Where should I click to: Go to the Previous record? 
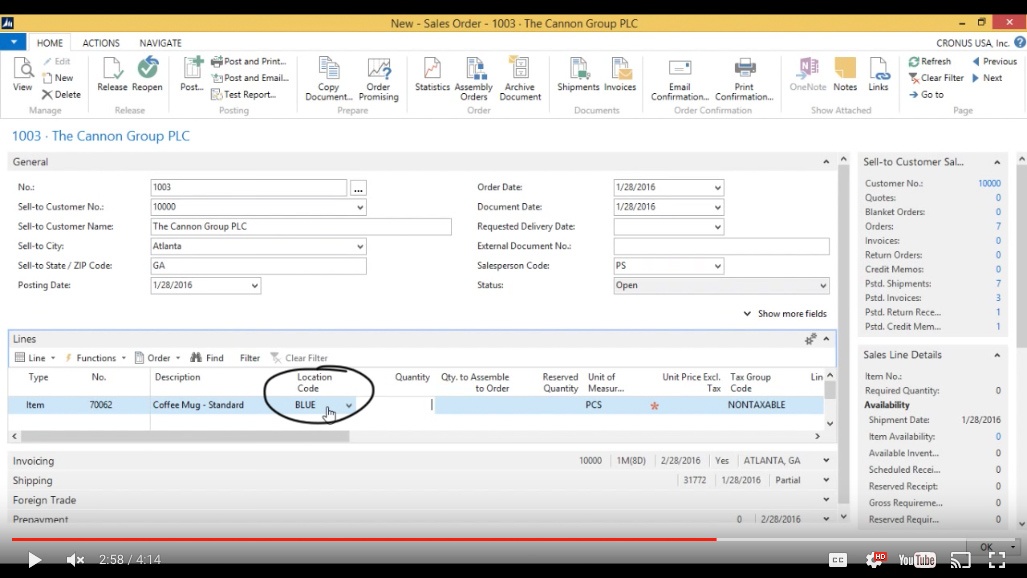[x=994, y=61]
